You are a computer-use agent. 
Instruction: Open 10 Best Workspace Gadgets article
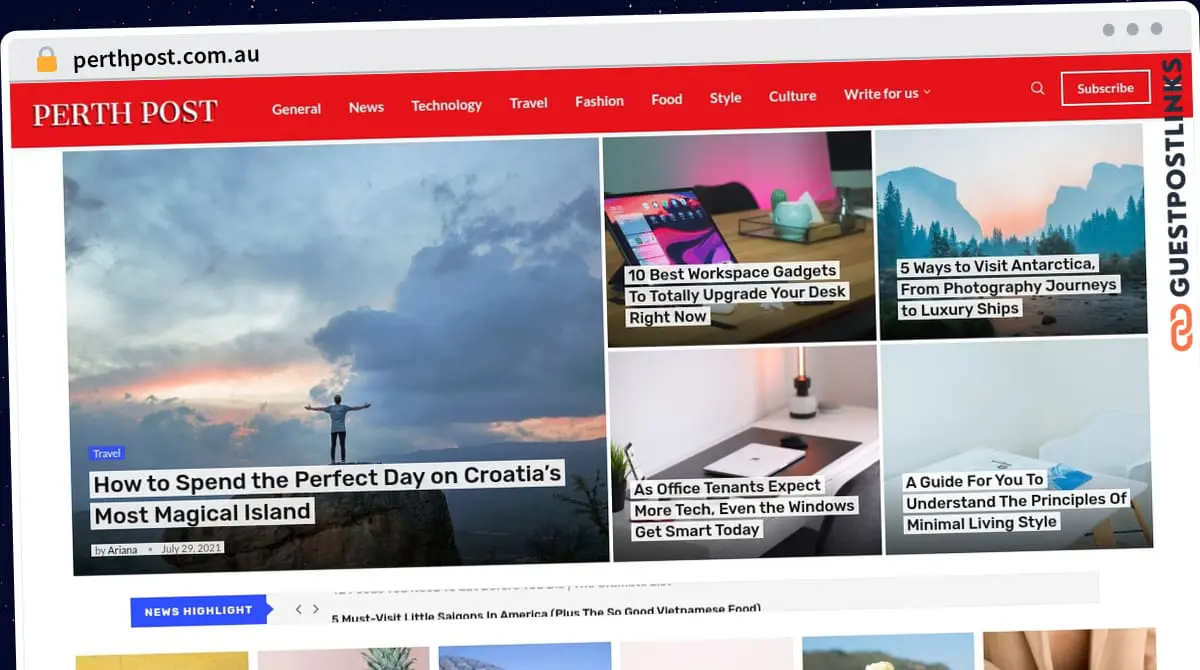(x=737, y=294)
